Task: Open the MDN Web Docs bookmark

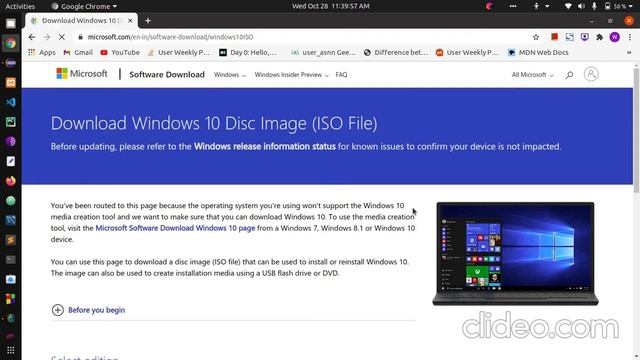Action: point(538,53)
